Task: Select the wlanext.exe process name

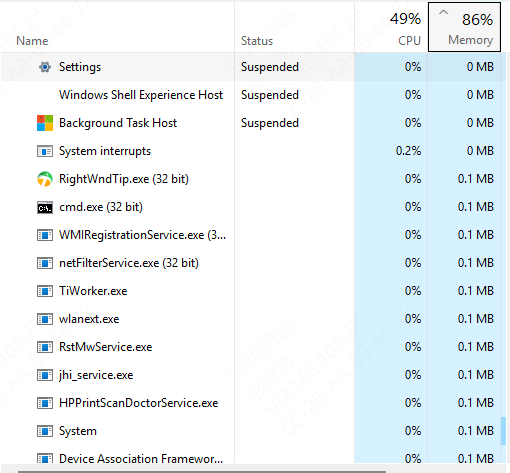Action: pos(89,319)
